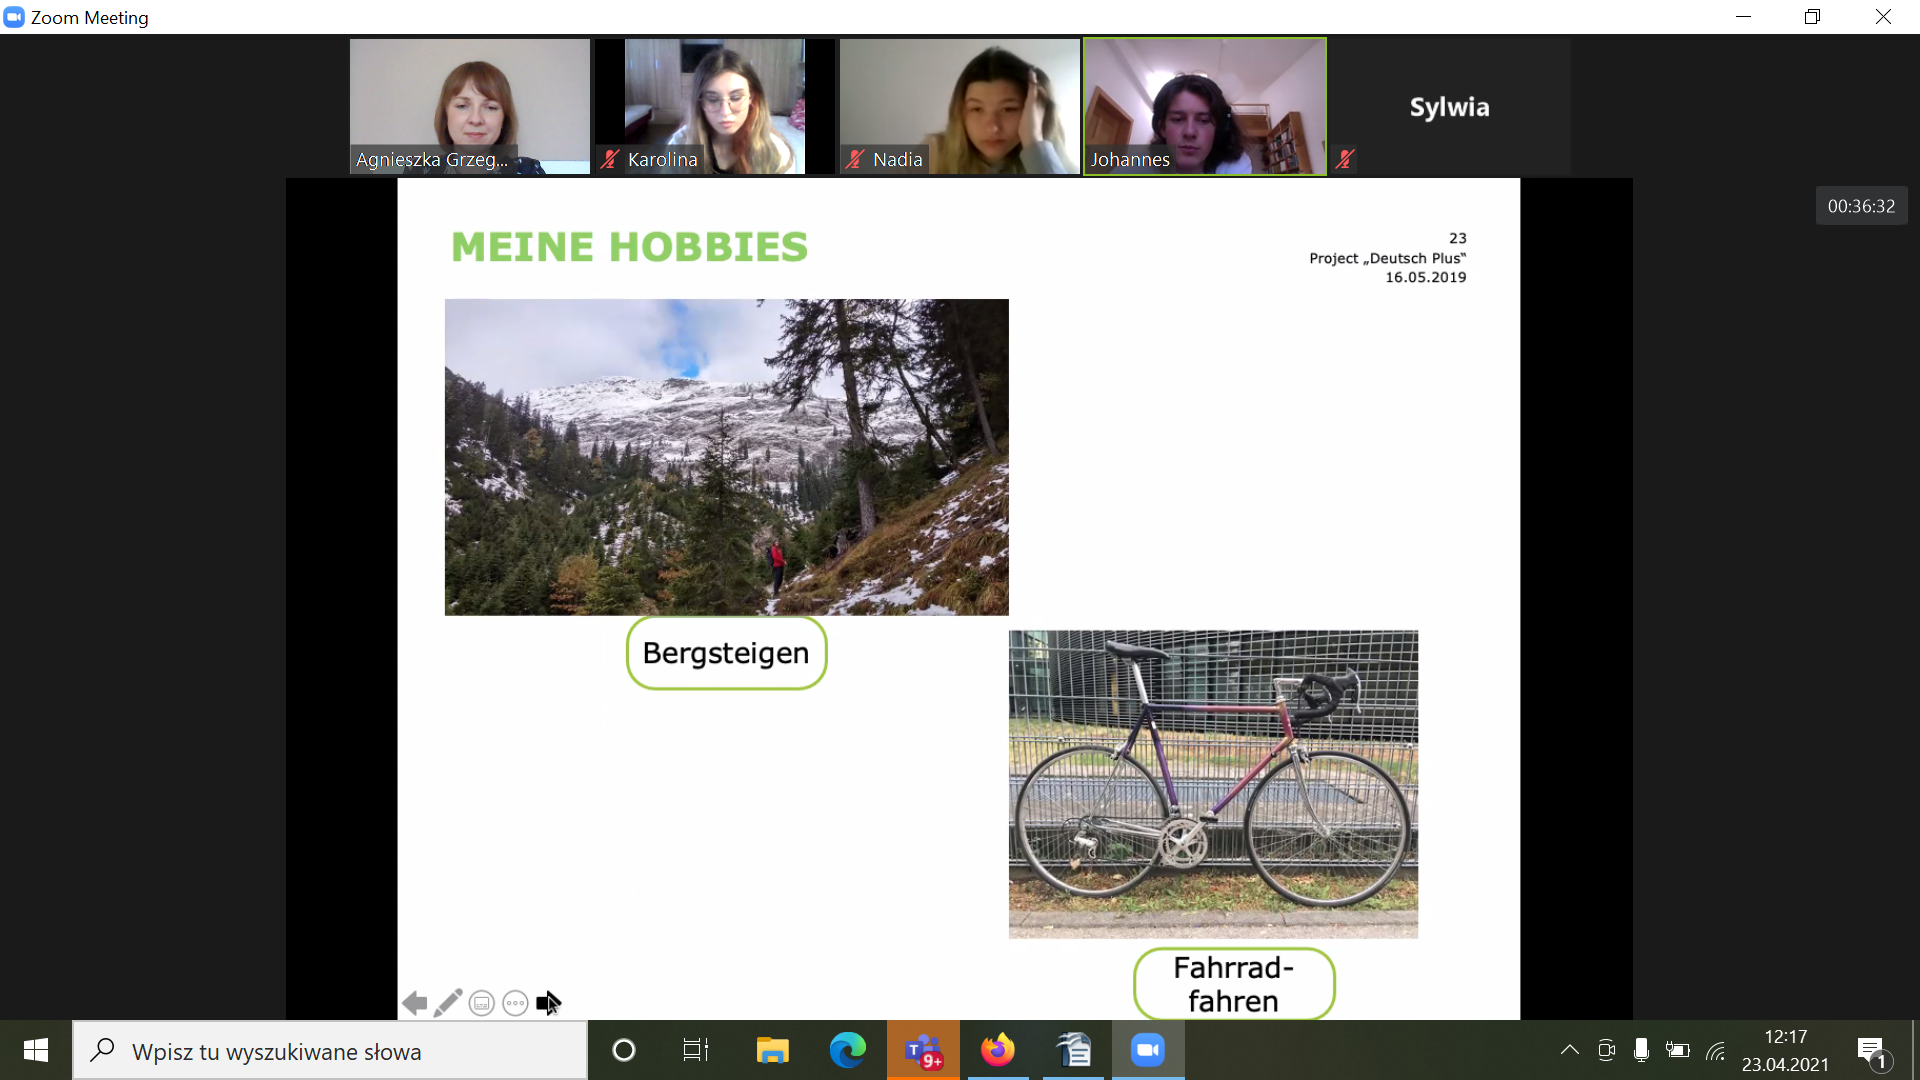Expand hidden system tray icons
1920x1080 pixels.
1570,1050
